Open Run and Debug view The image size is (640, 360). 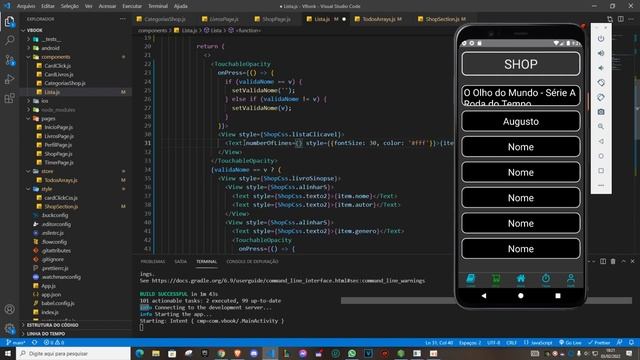click(x=9, y=79)
